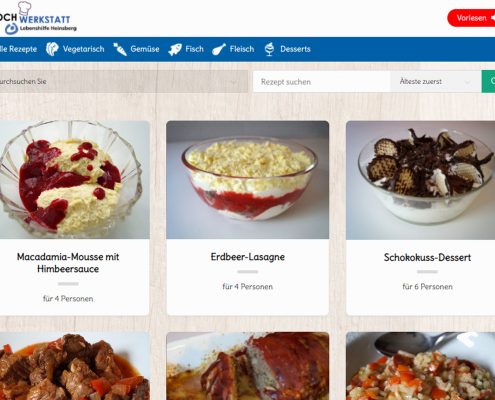
Task: Expand the Älteste zuerst sort dropdown
Action: [x=436, y=81]
